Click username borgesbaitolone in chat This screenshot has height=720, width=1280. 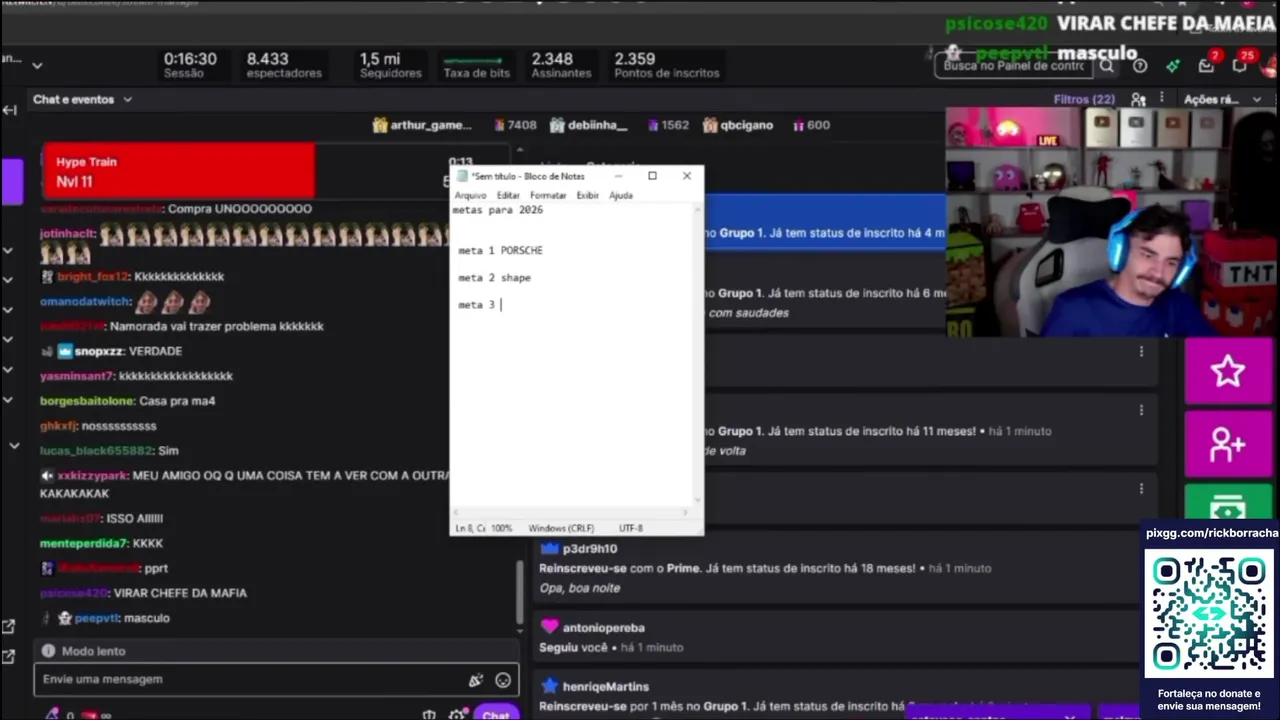point(87,401)
